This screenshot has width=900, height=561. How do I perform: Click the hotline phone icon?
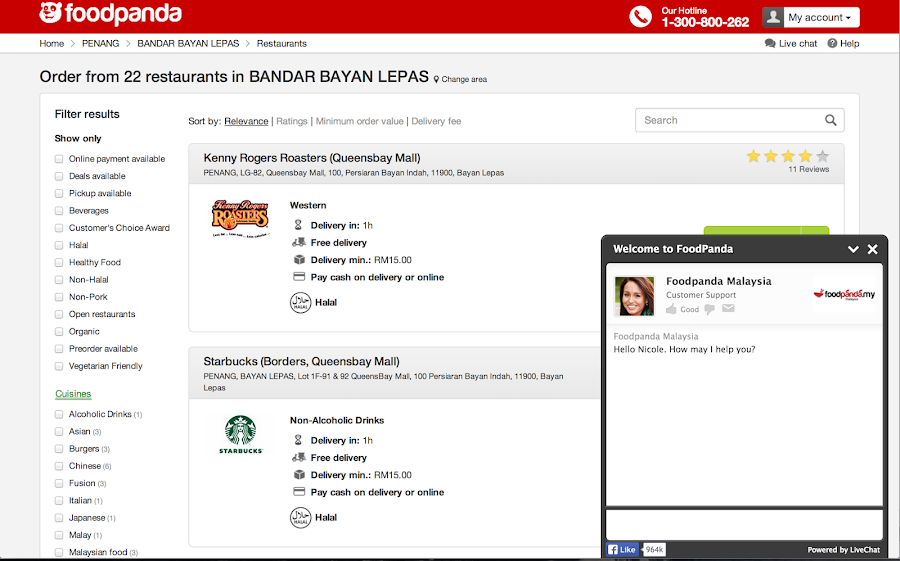click(x=641, y=17)
